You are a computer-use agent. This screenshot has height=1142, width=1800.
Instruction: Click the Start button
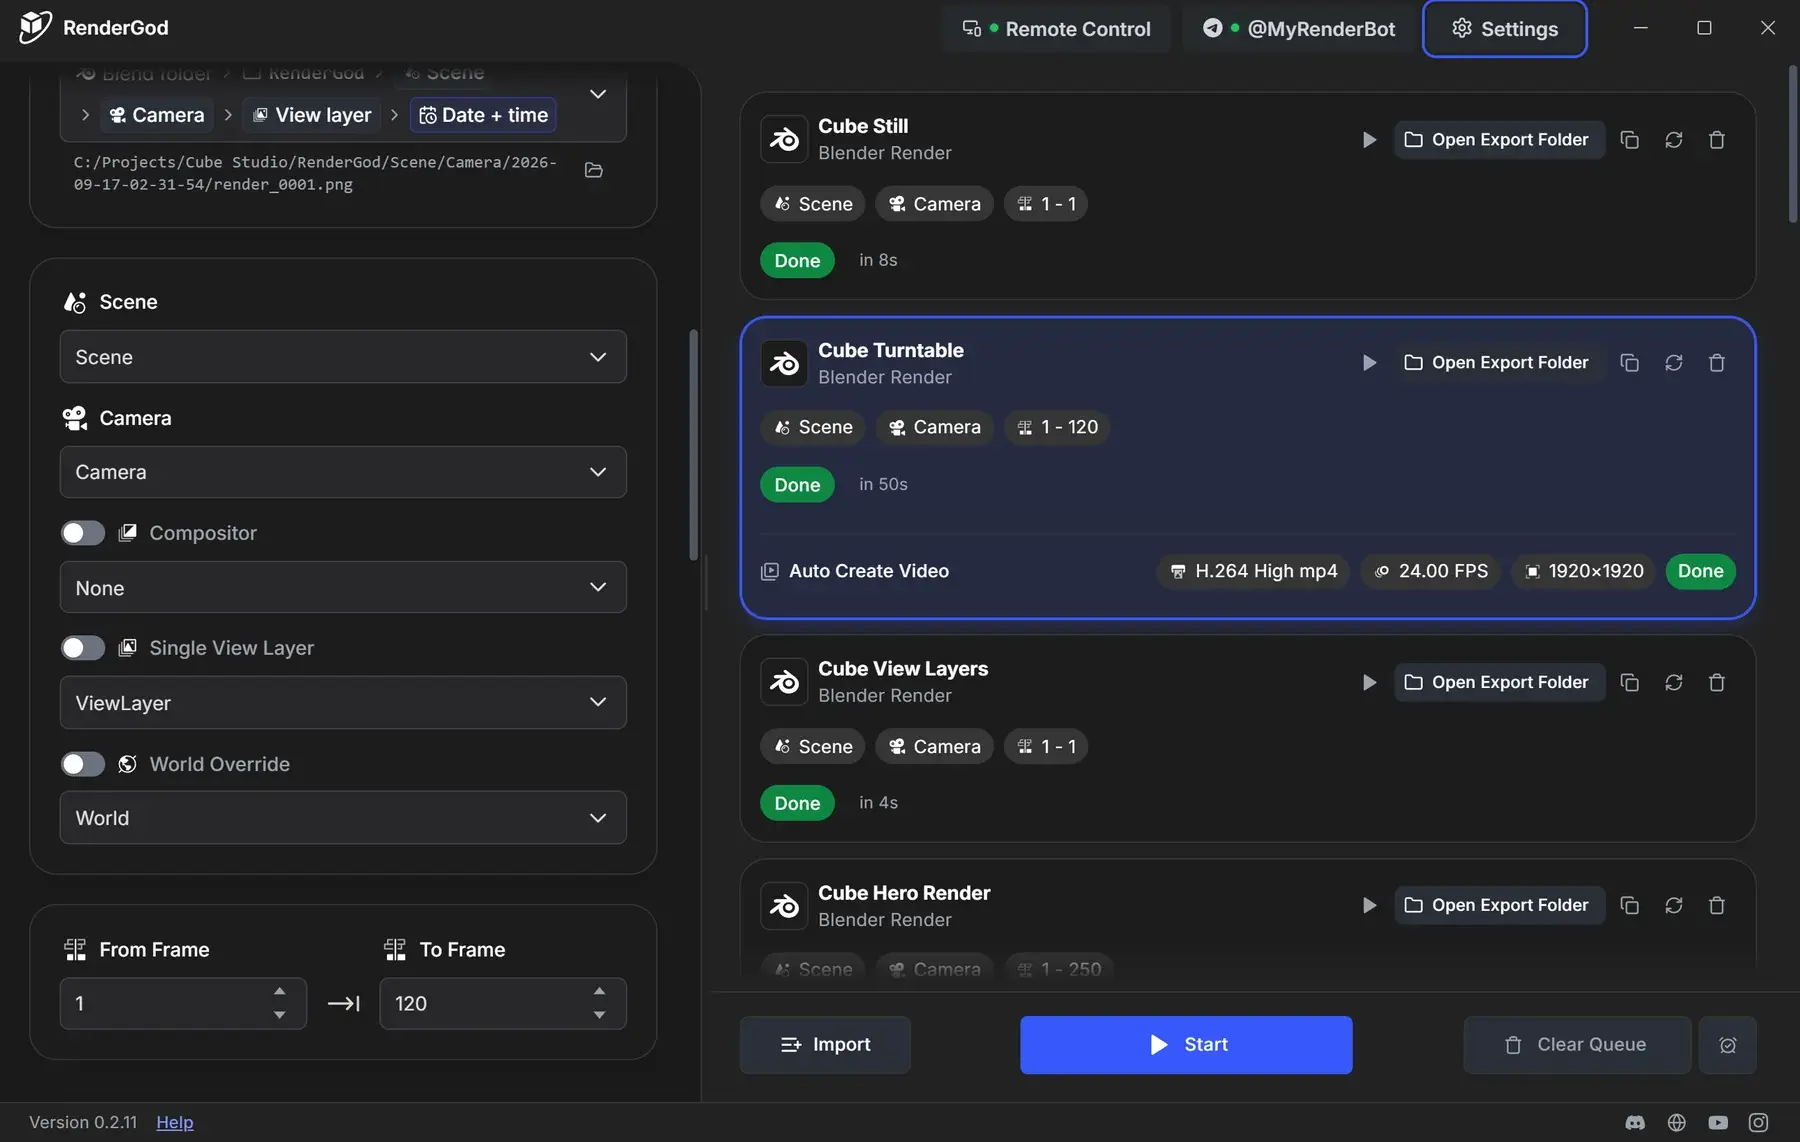coord(1186,1045)
